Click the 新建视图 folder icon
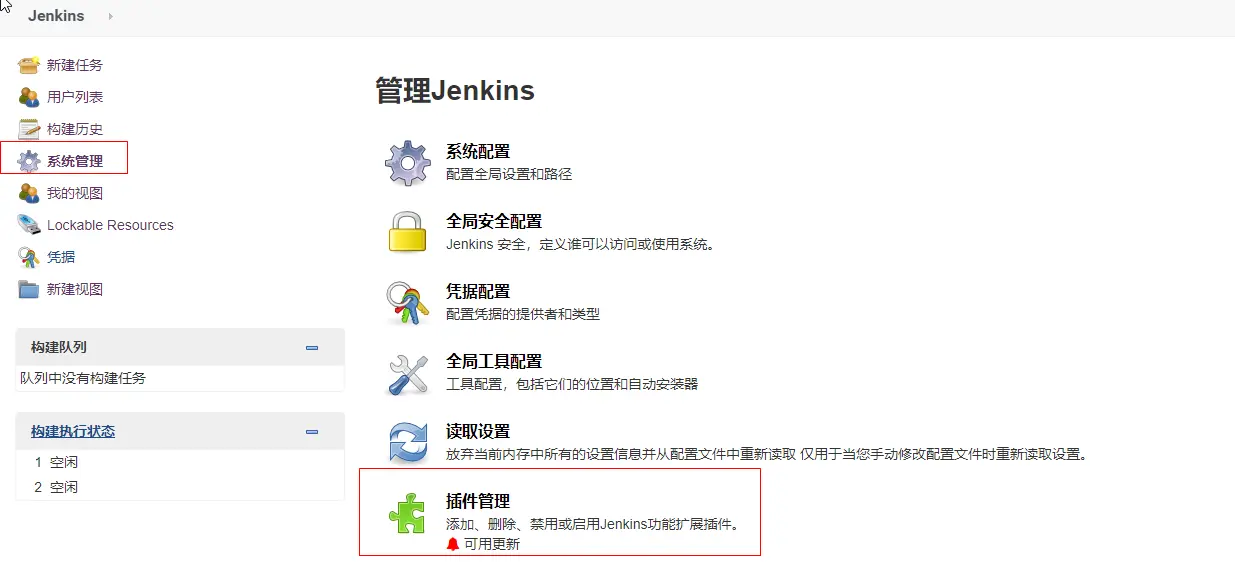This screenshot has width=1235, height=562. [29, 289]
